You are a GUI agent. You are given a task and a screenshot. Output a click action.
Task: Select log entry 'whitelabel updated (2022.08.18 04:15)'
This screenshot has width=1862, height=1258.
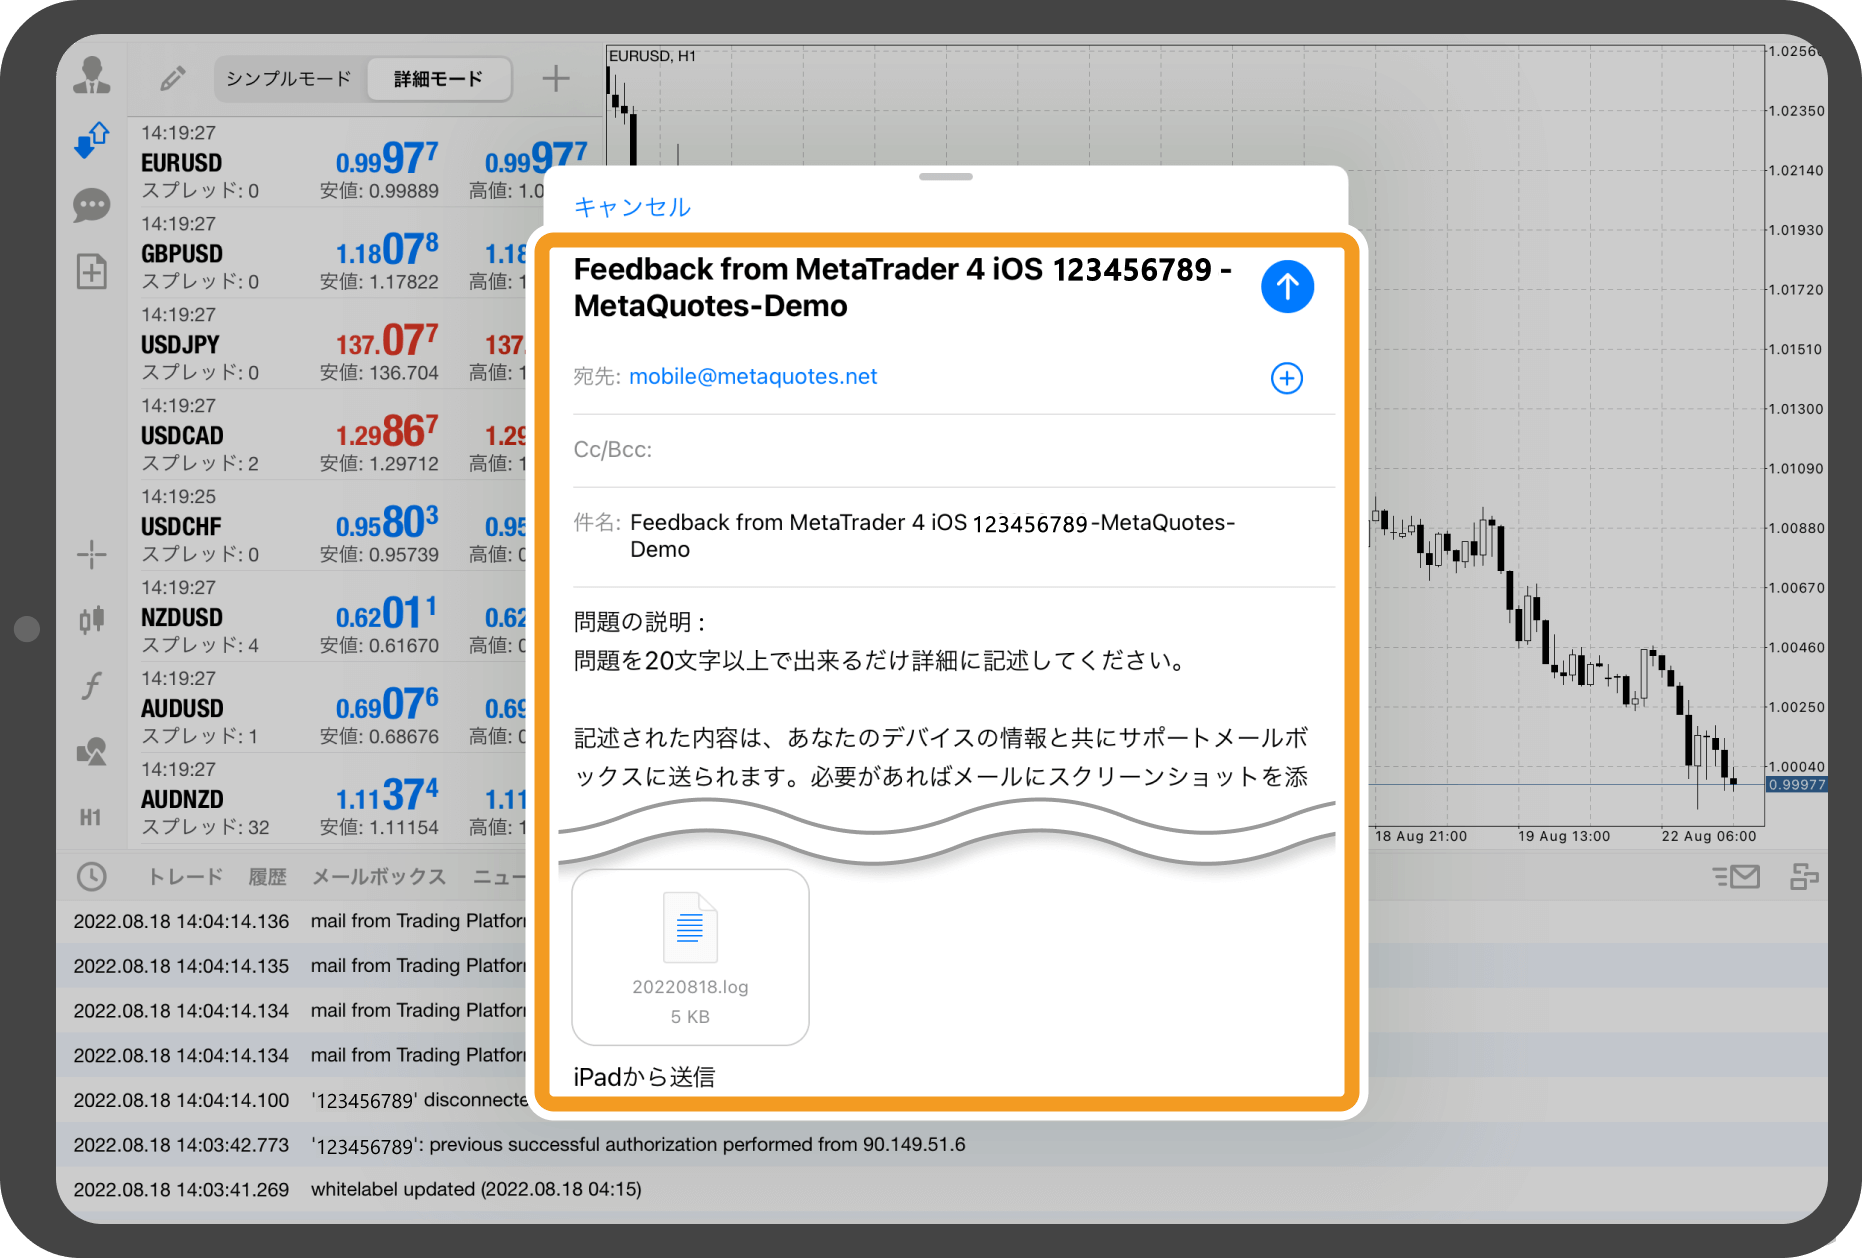[x=942, y=1189]
